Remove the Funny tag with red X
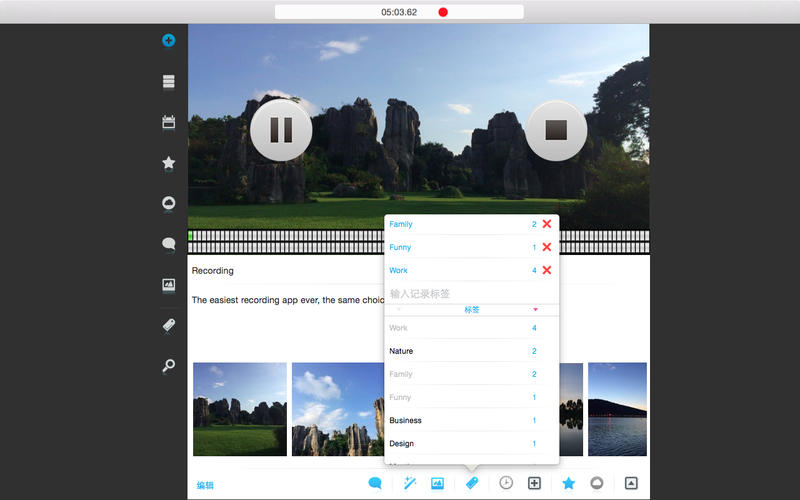Screen dimensions: 800x500 point(546,247)
